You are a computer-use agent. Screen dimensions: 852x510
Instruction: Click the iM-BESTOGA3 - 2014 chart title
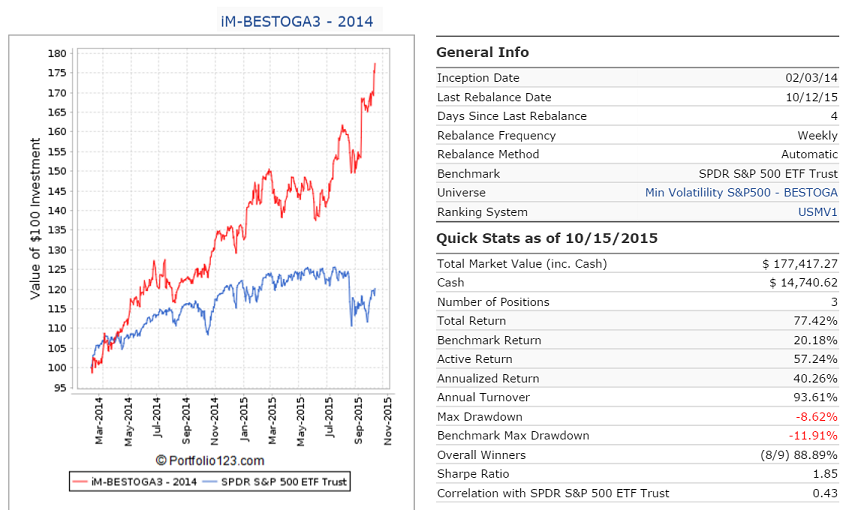tap(297, 22)
